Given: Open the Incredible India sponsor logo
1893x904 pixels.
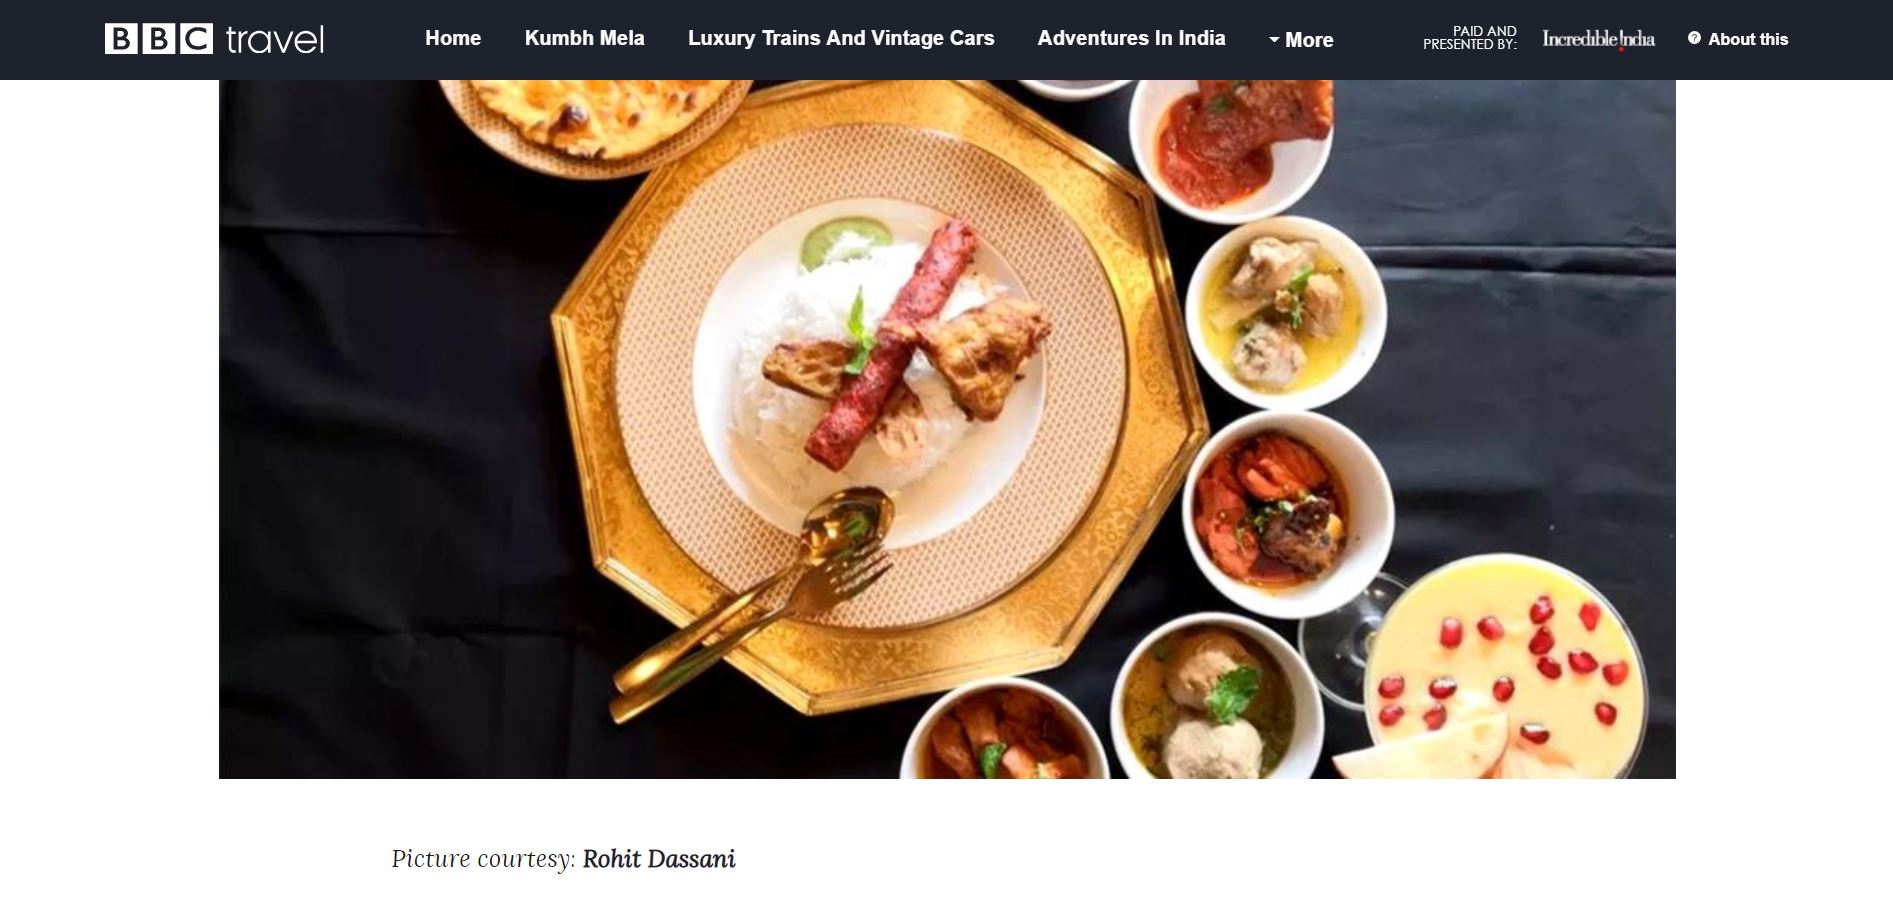Looking at the screenshot, I should pyautogui.click(x=1598, y=39).
